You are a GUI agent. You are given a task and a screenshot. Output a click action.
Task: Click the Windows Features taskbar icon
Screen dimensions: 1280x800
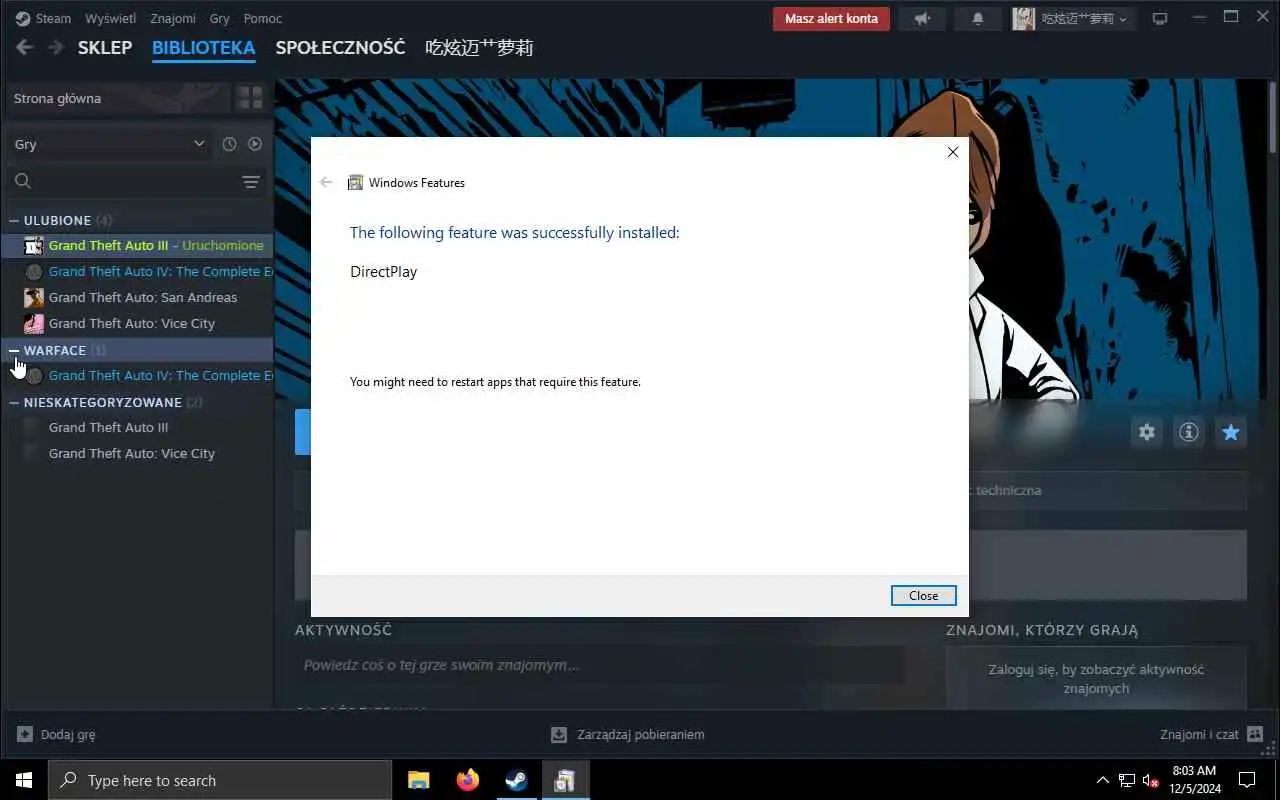pyautogui.click(x=565, y=780)
